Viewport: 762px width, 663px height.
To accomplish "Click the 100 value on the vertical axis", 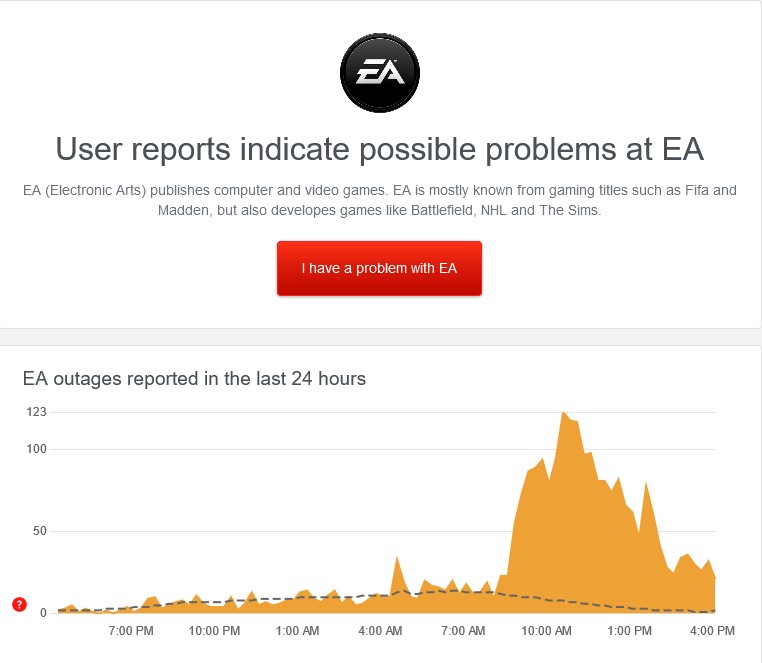I will point(37,449).
